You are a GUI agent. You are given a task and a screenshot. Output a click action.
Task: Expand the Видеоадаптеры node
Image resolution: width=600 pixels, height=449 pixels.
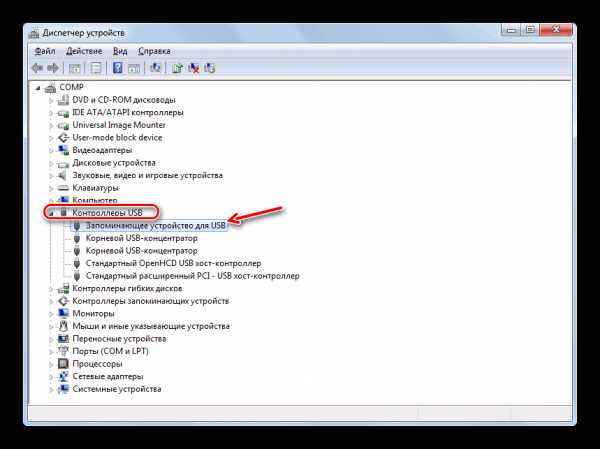[x=51, y=151]
